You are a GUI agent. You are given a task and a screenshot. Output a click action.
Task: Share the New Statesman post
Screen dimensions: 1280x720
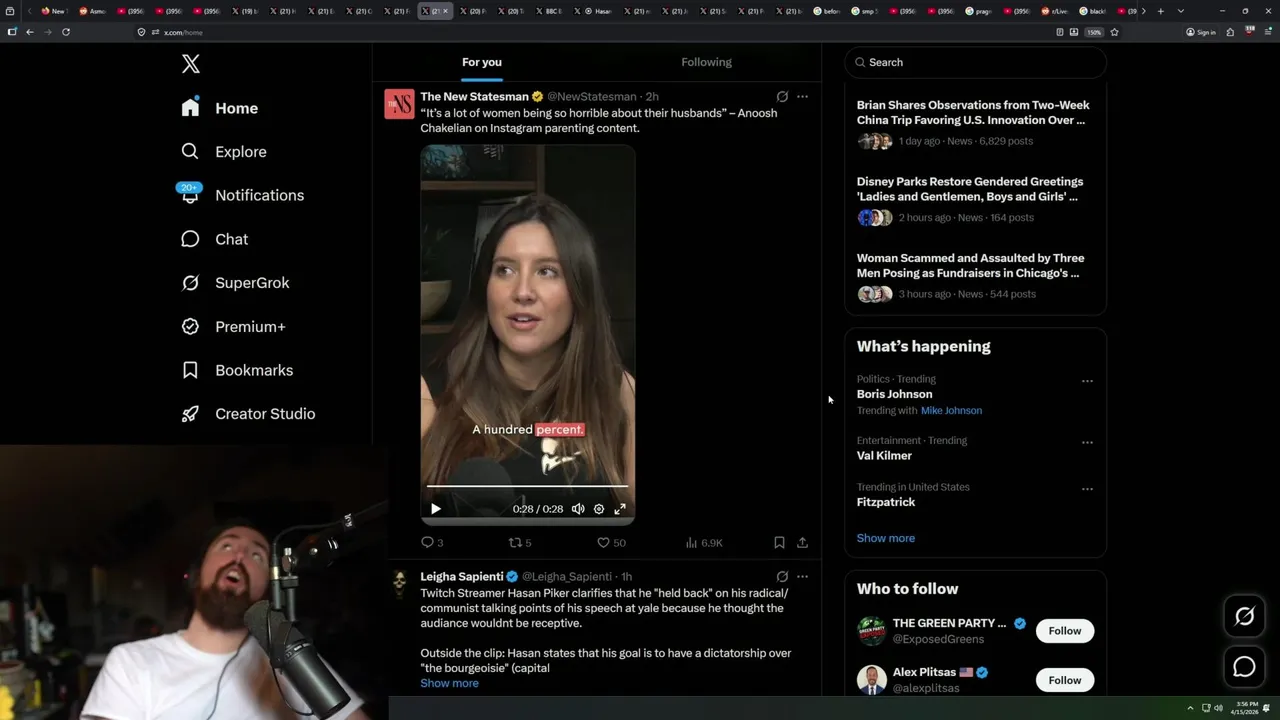tap(802, 543)
